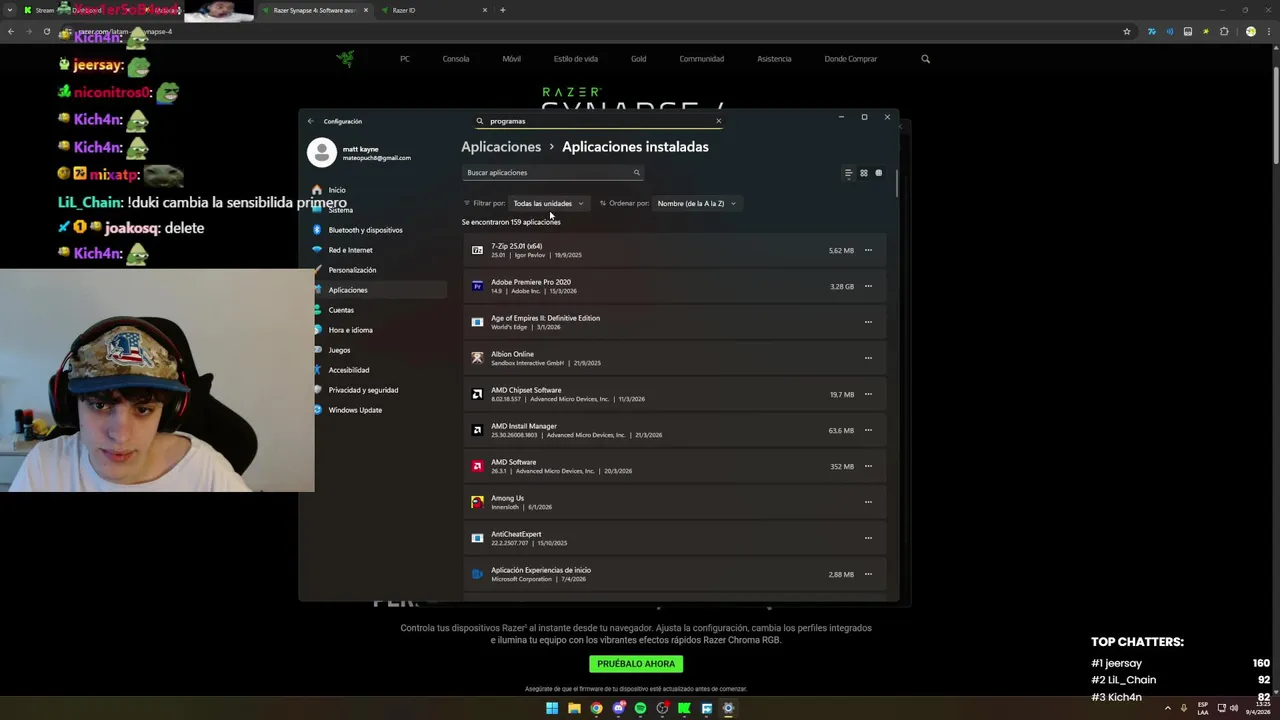Click the Settings app list scrollbar
The width and height of the screenshot is (1280, 720).
point(896,184)
